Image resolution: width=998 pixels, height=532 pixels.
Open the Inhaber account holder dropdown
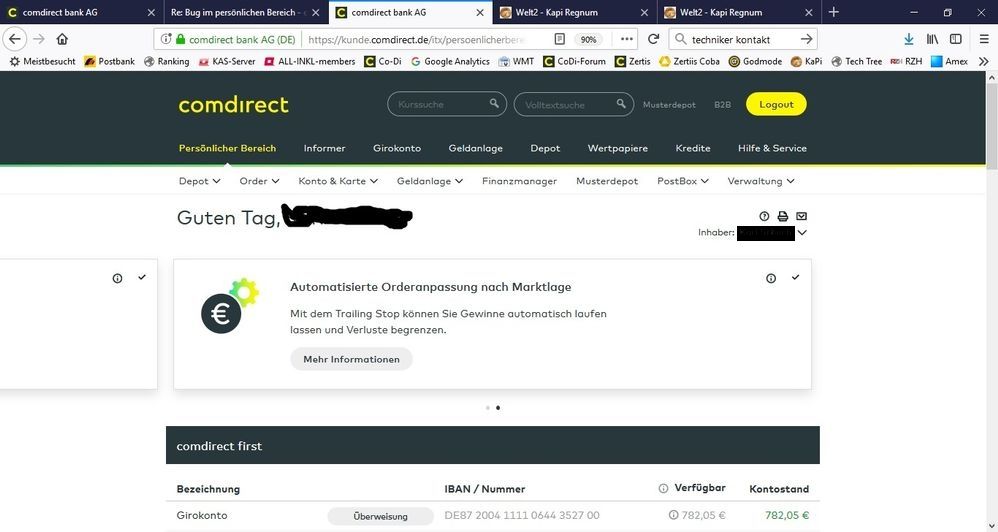click(802, 233)
